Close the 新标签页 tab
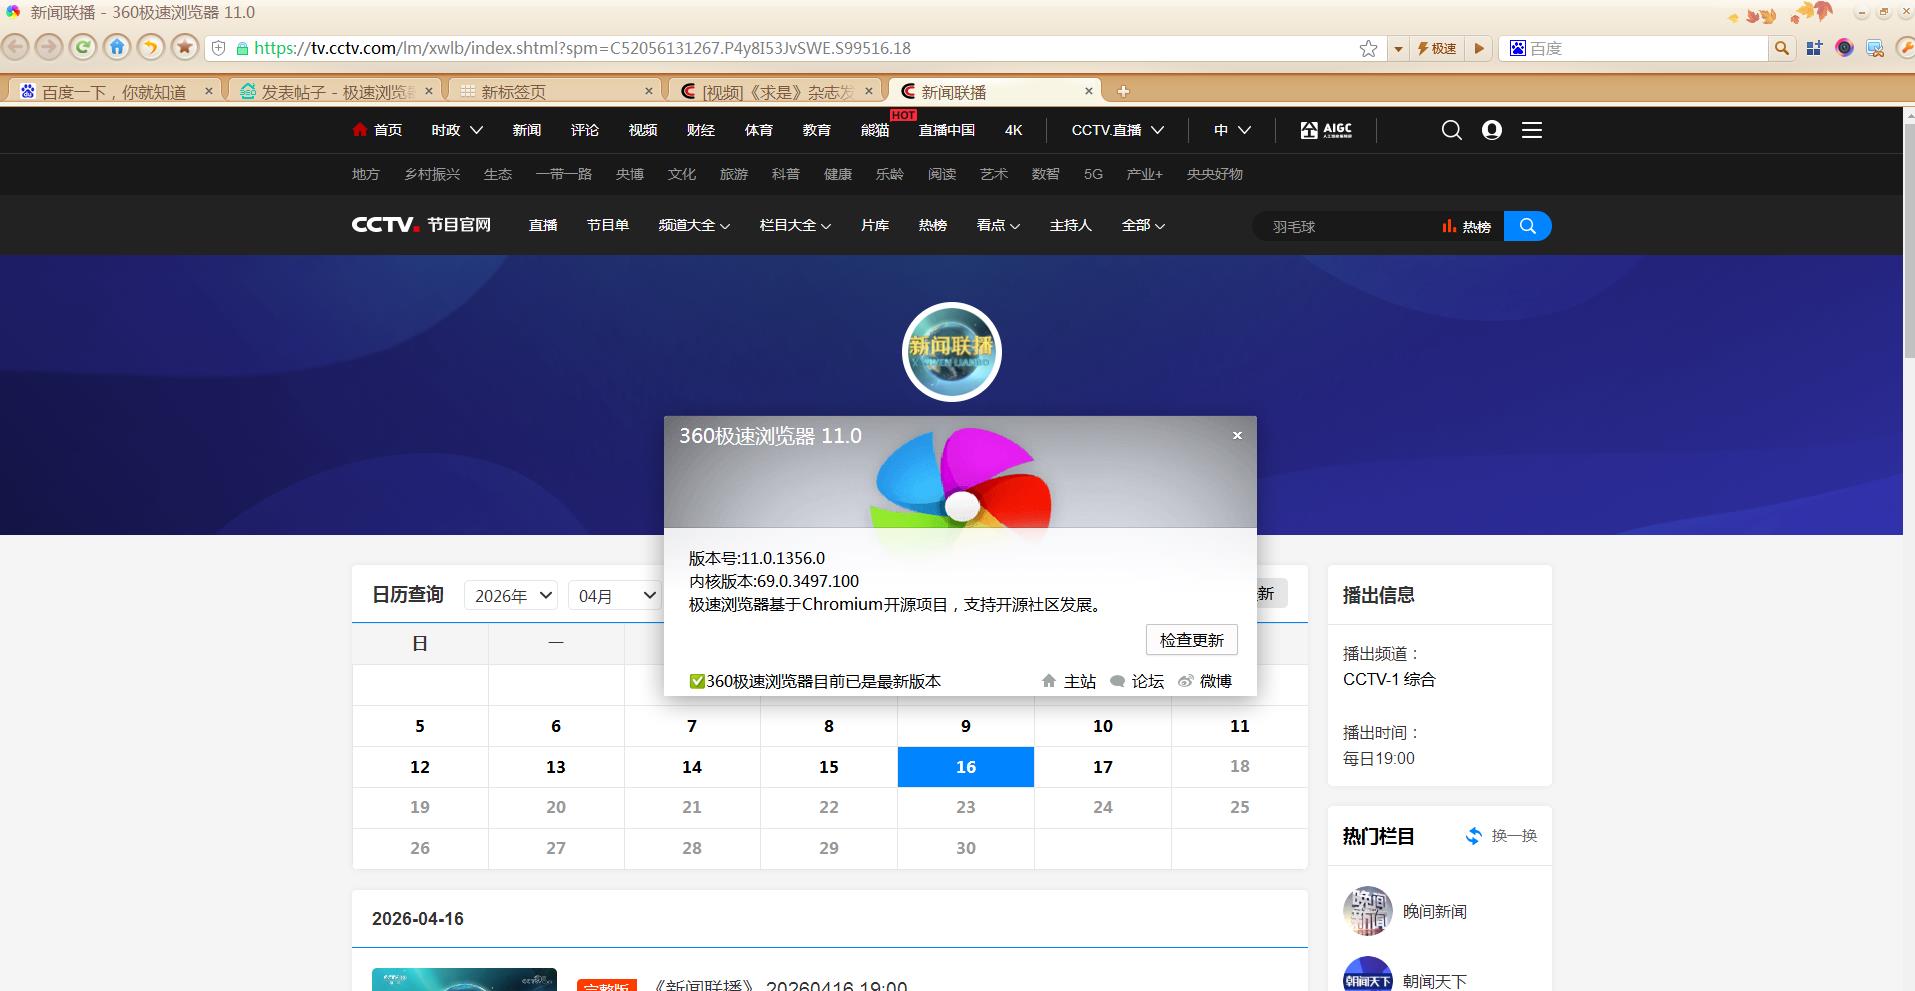This screenshot has height=991, width=1915. tap(648, 91)
